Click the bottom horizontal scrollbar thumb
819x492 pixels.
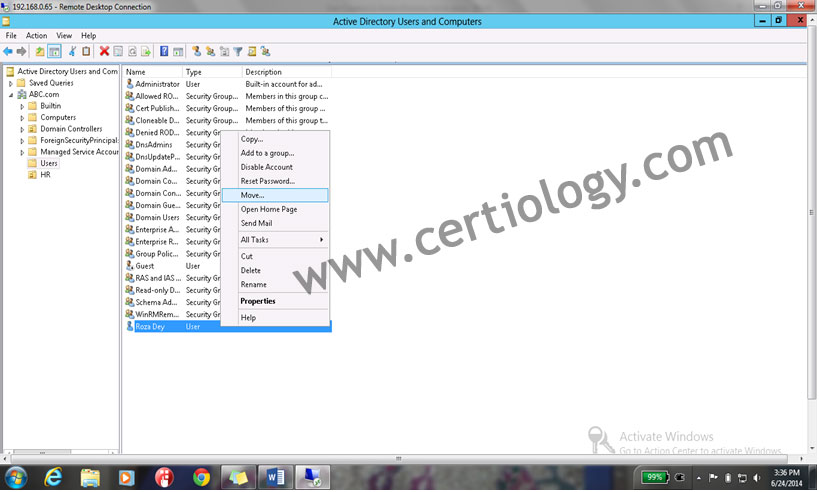[399, 459]
